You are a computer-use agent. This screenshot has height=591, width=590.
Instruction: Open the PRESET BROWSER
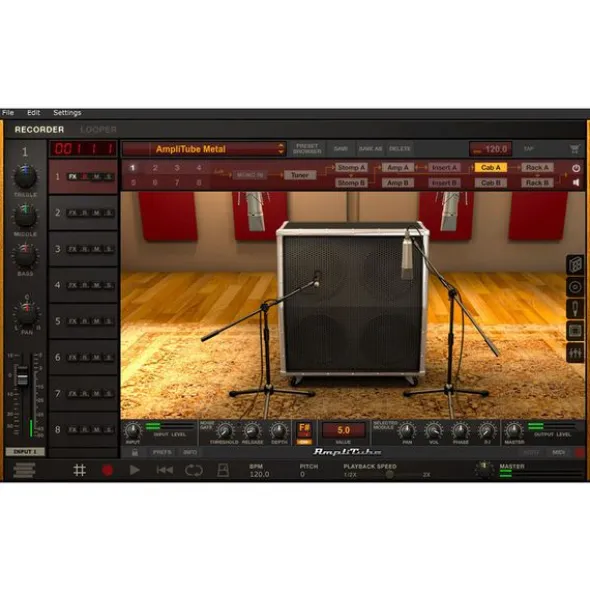[307, 149]
